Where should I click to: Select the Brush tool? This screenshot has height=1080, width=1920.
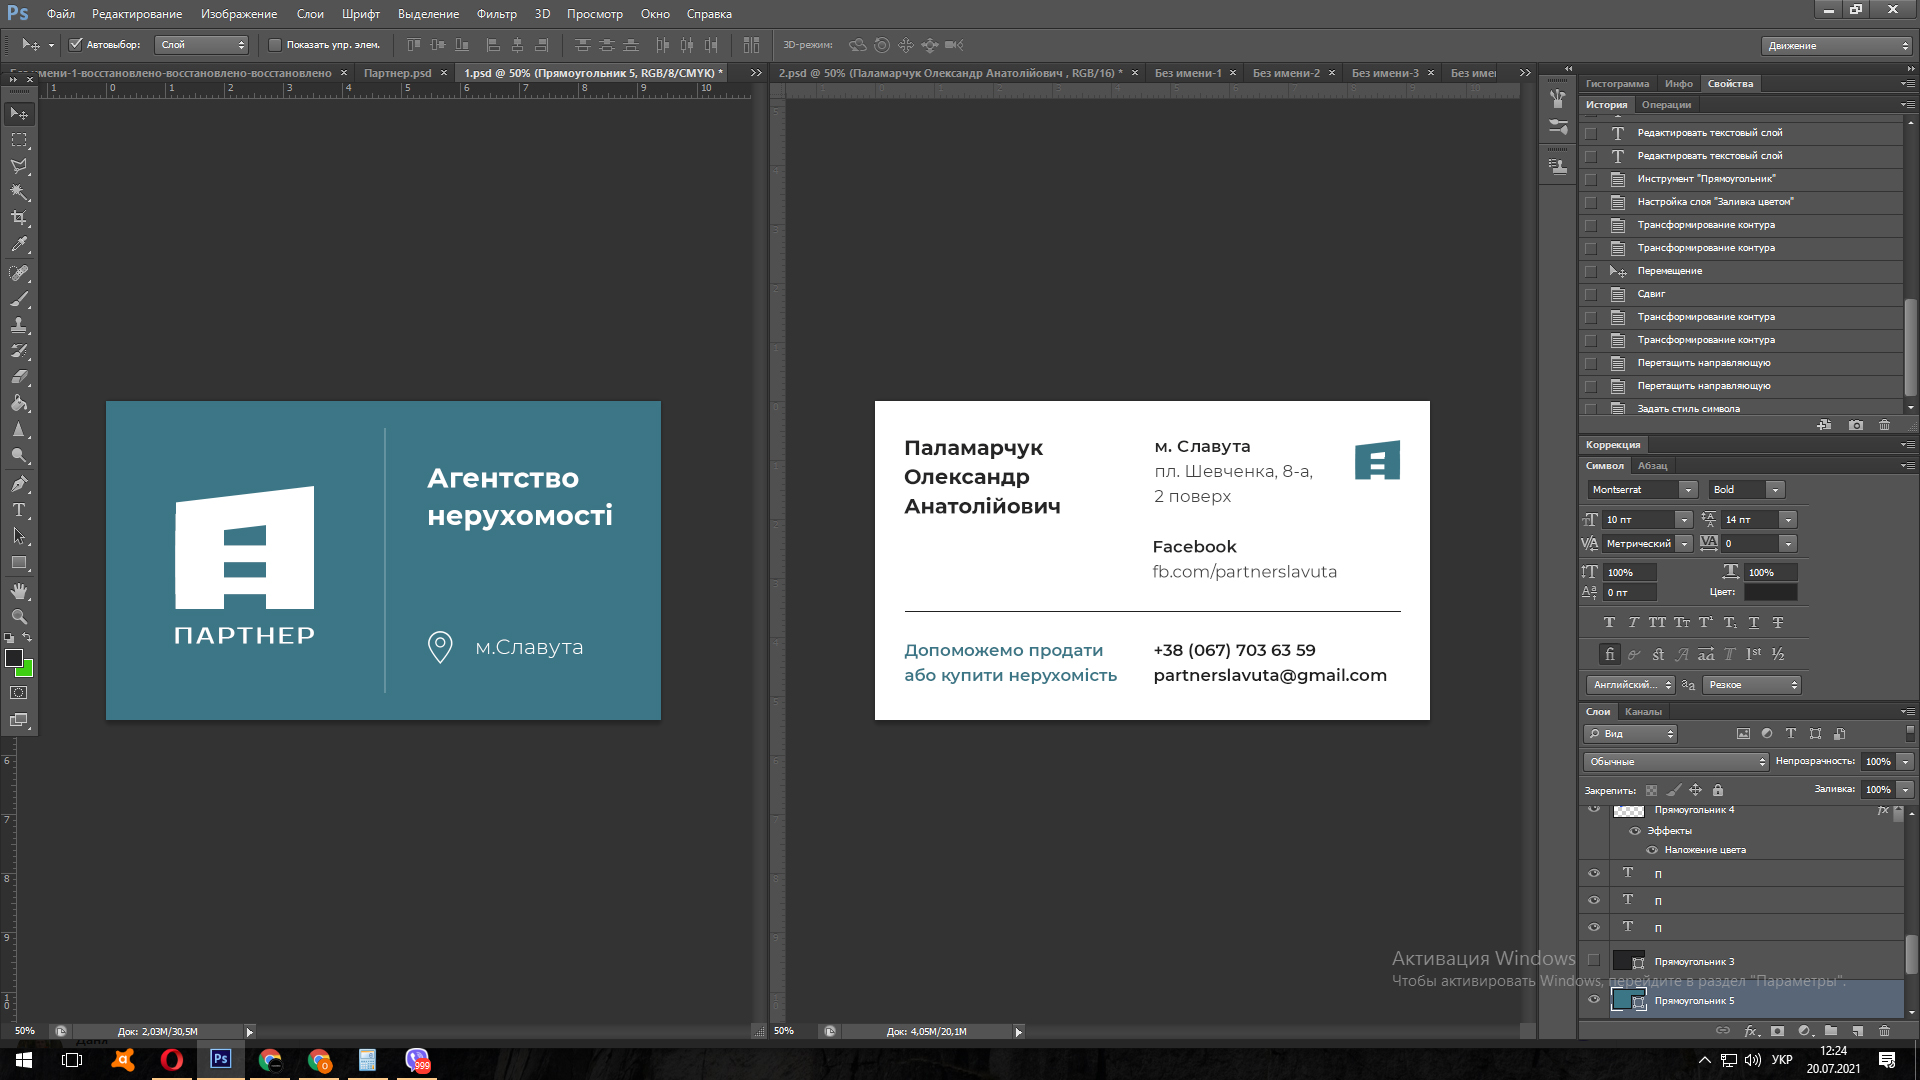click(x=19, y=299)
